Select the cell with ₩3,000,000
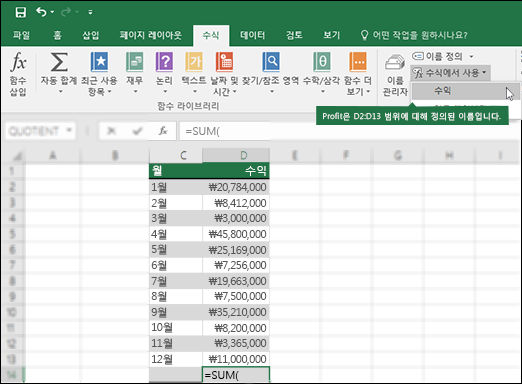This screenshot has height=384, width=522. pos(236,218)
